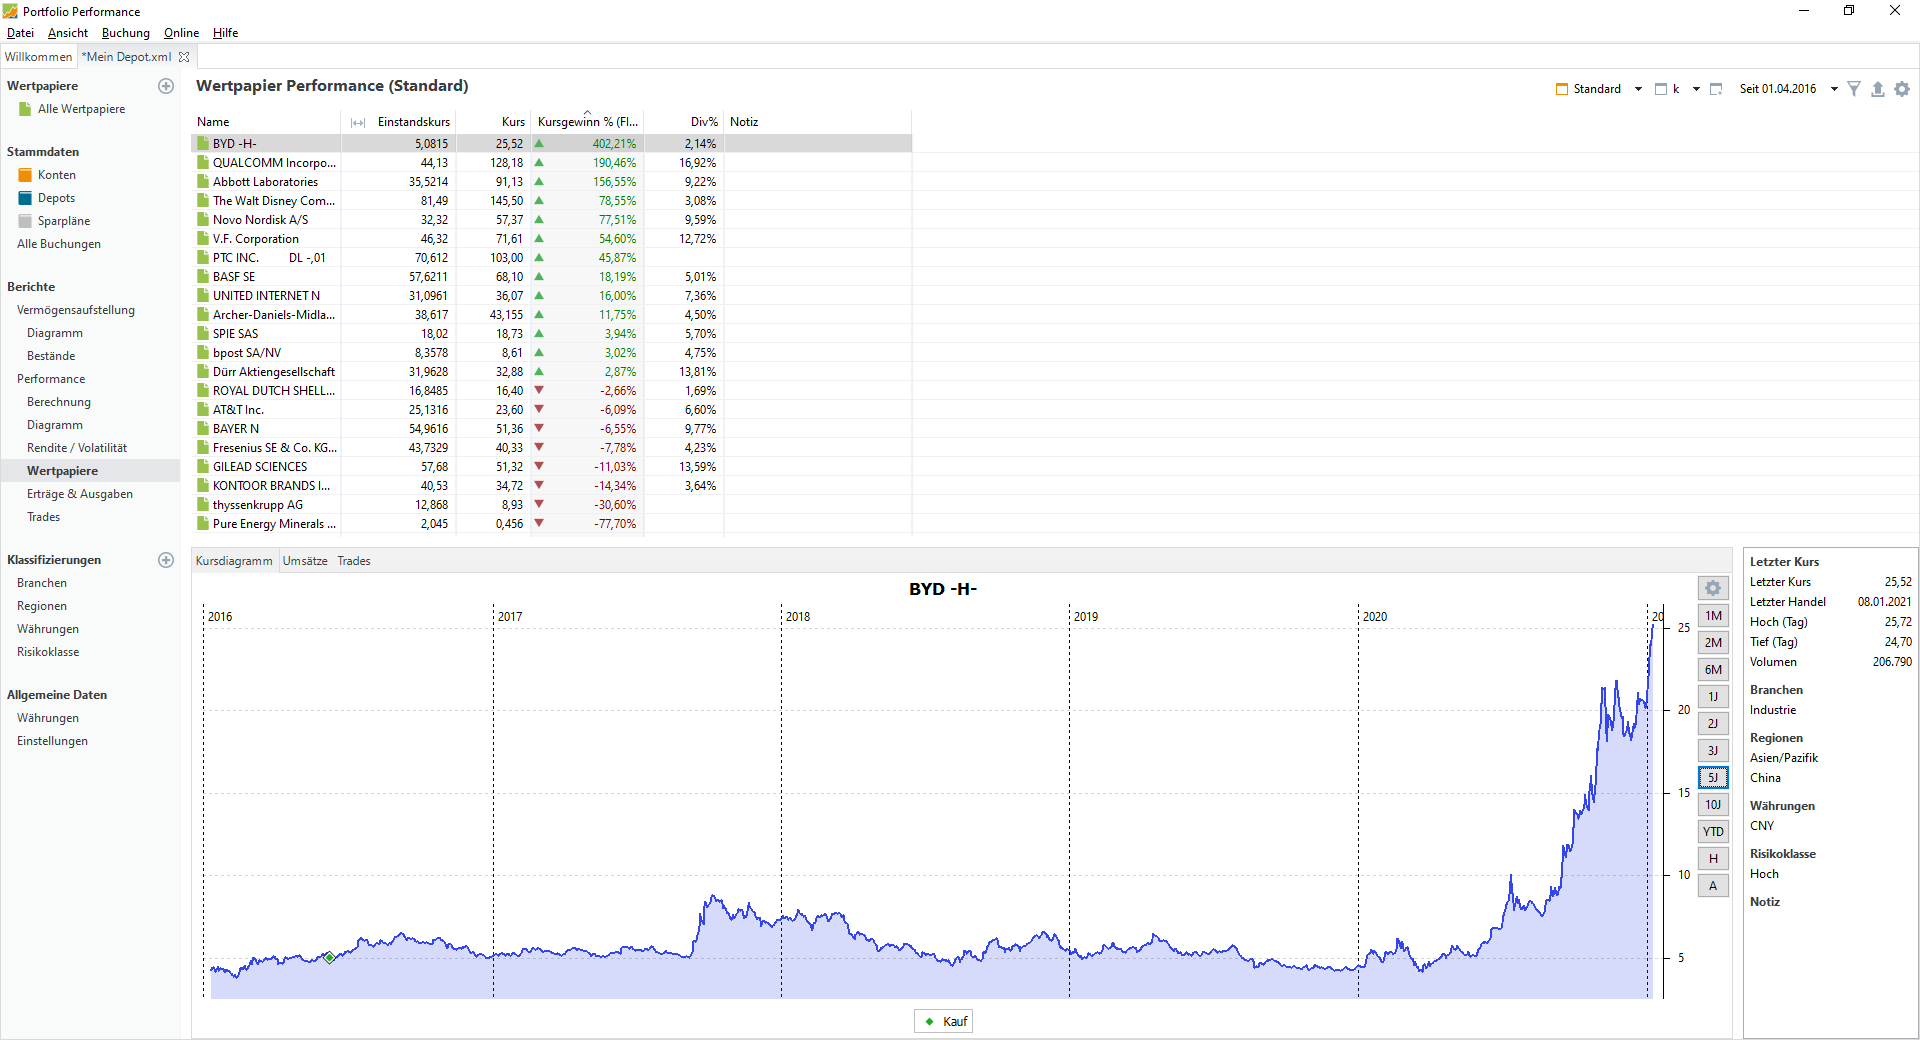Screen dimensions: 1920x1040
Task: Toggle the YTD chart period button
Action: tap(1713, 832)
